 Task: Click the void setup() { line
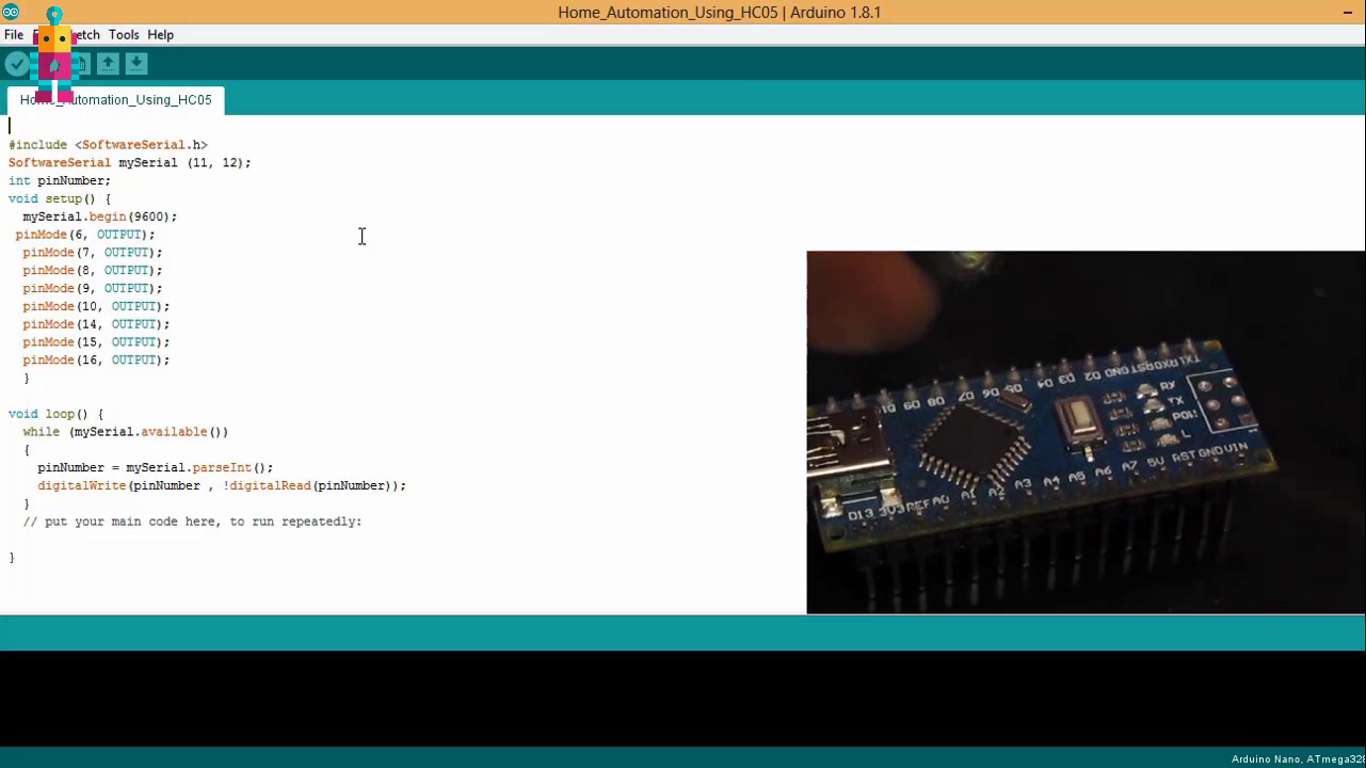click(x=60, y=199)
